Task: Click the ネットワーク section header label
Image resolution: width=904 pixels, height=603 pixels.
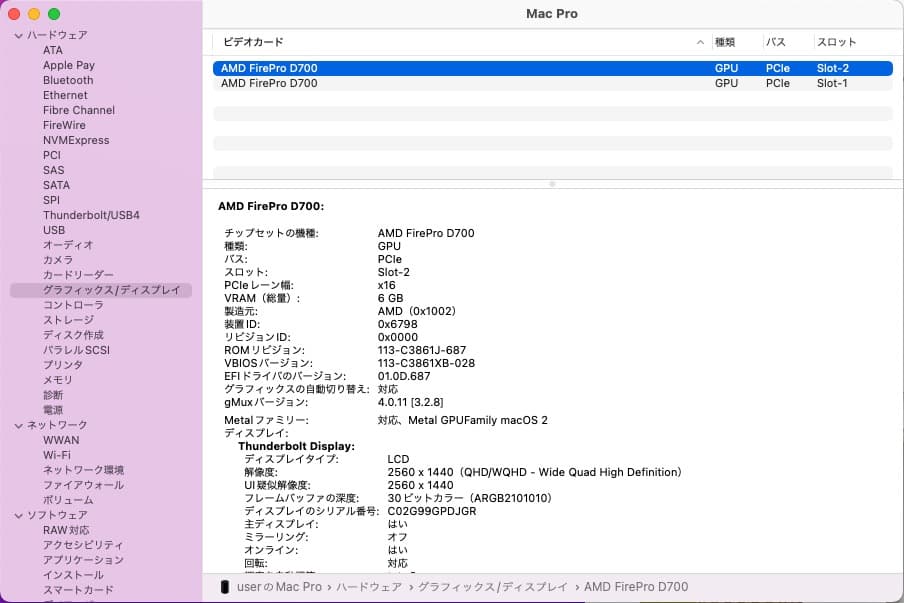Action: coord(57,425)
